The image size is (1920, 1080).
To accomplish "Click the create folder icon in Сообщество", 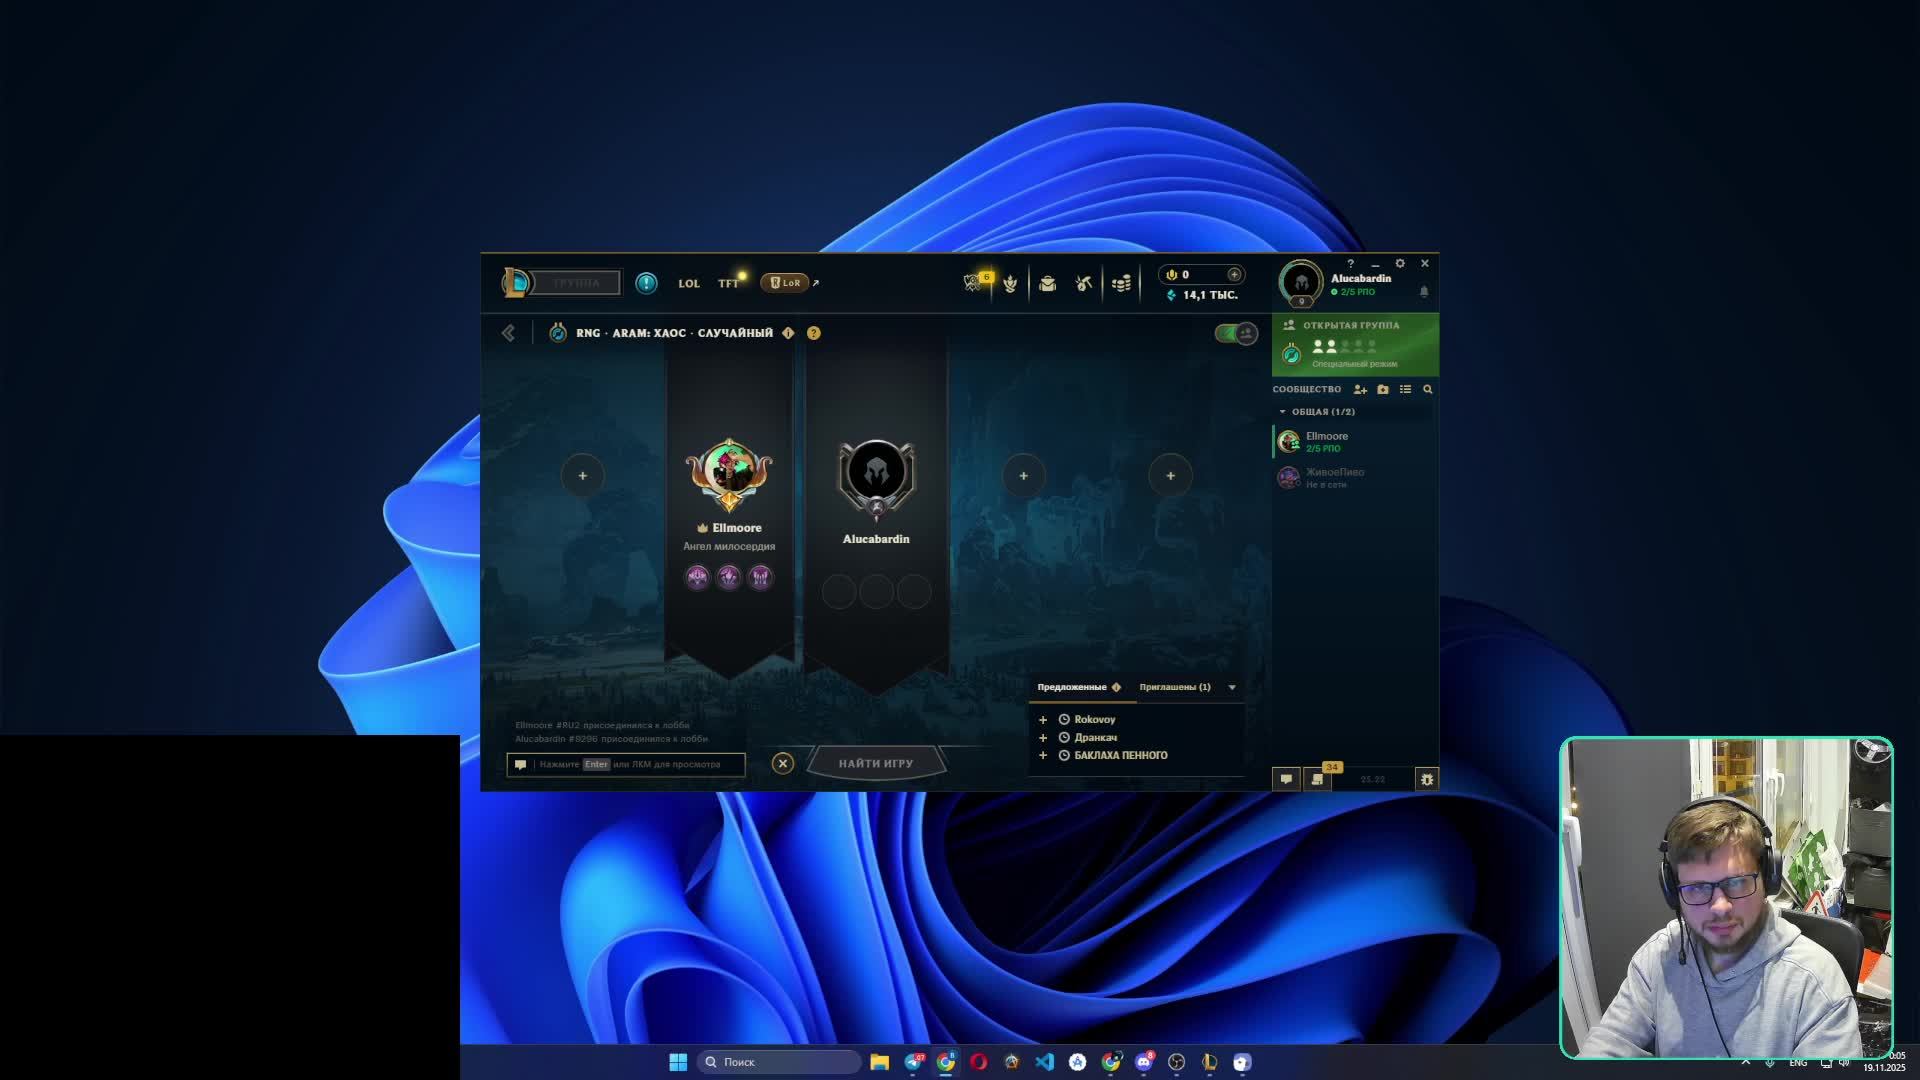I will [x=1383, y=390].
